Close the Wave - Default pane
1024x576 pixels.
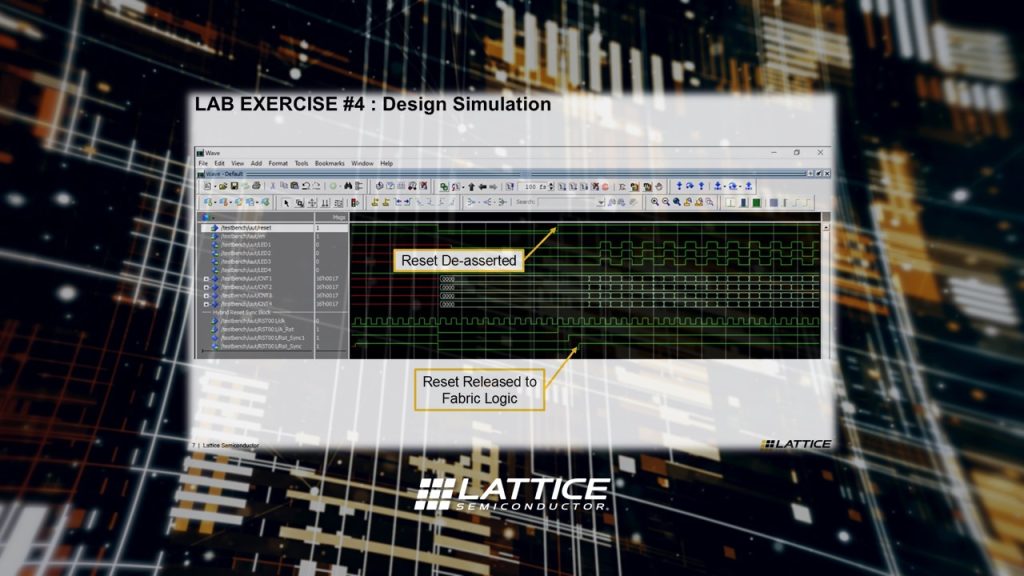[827, 174]
